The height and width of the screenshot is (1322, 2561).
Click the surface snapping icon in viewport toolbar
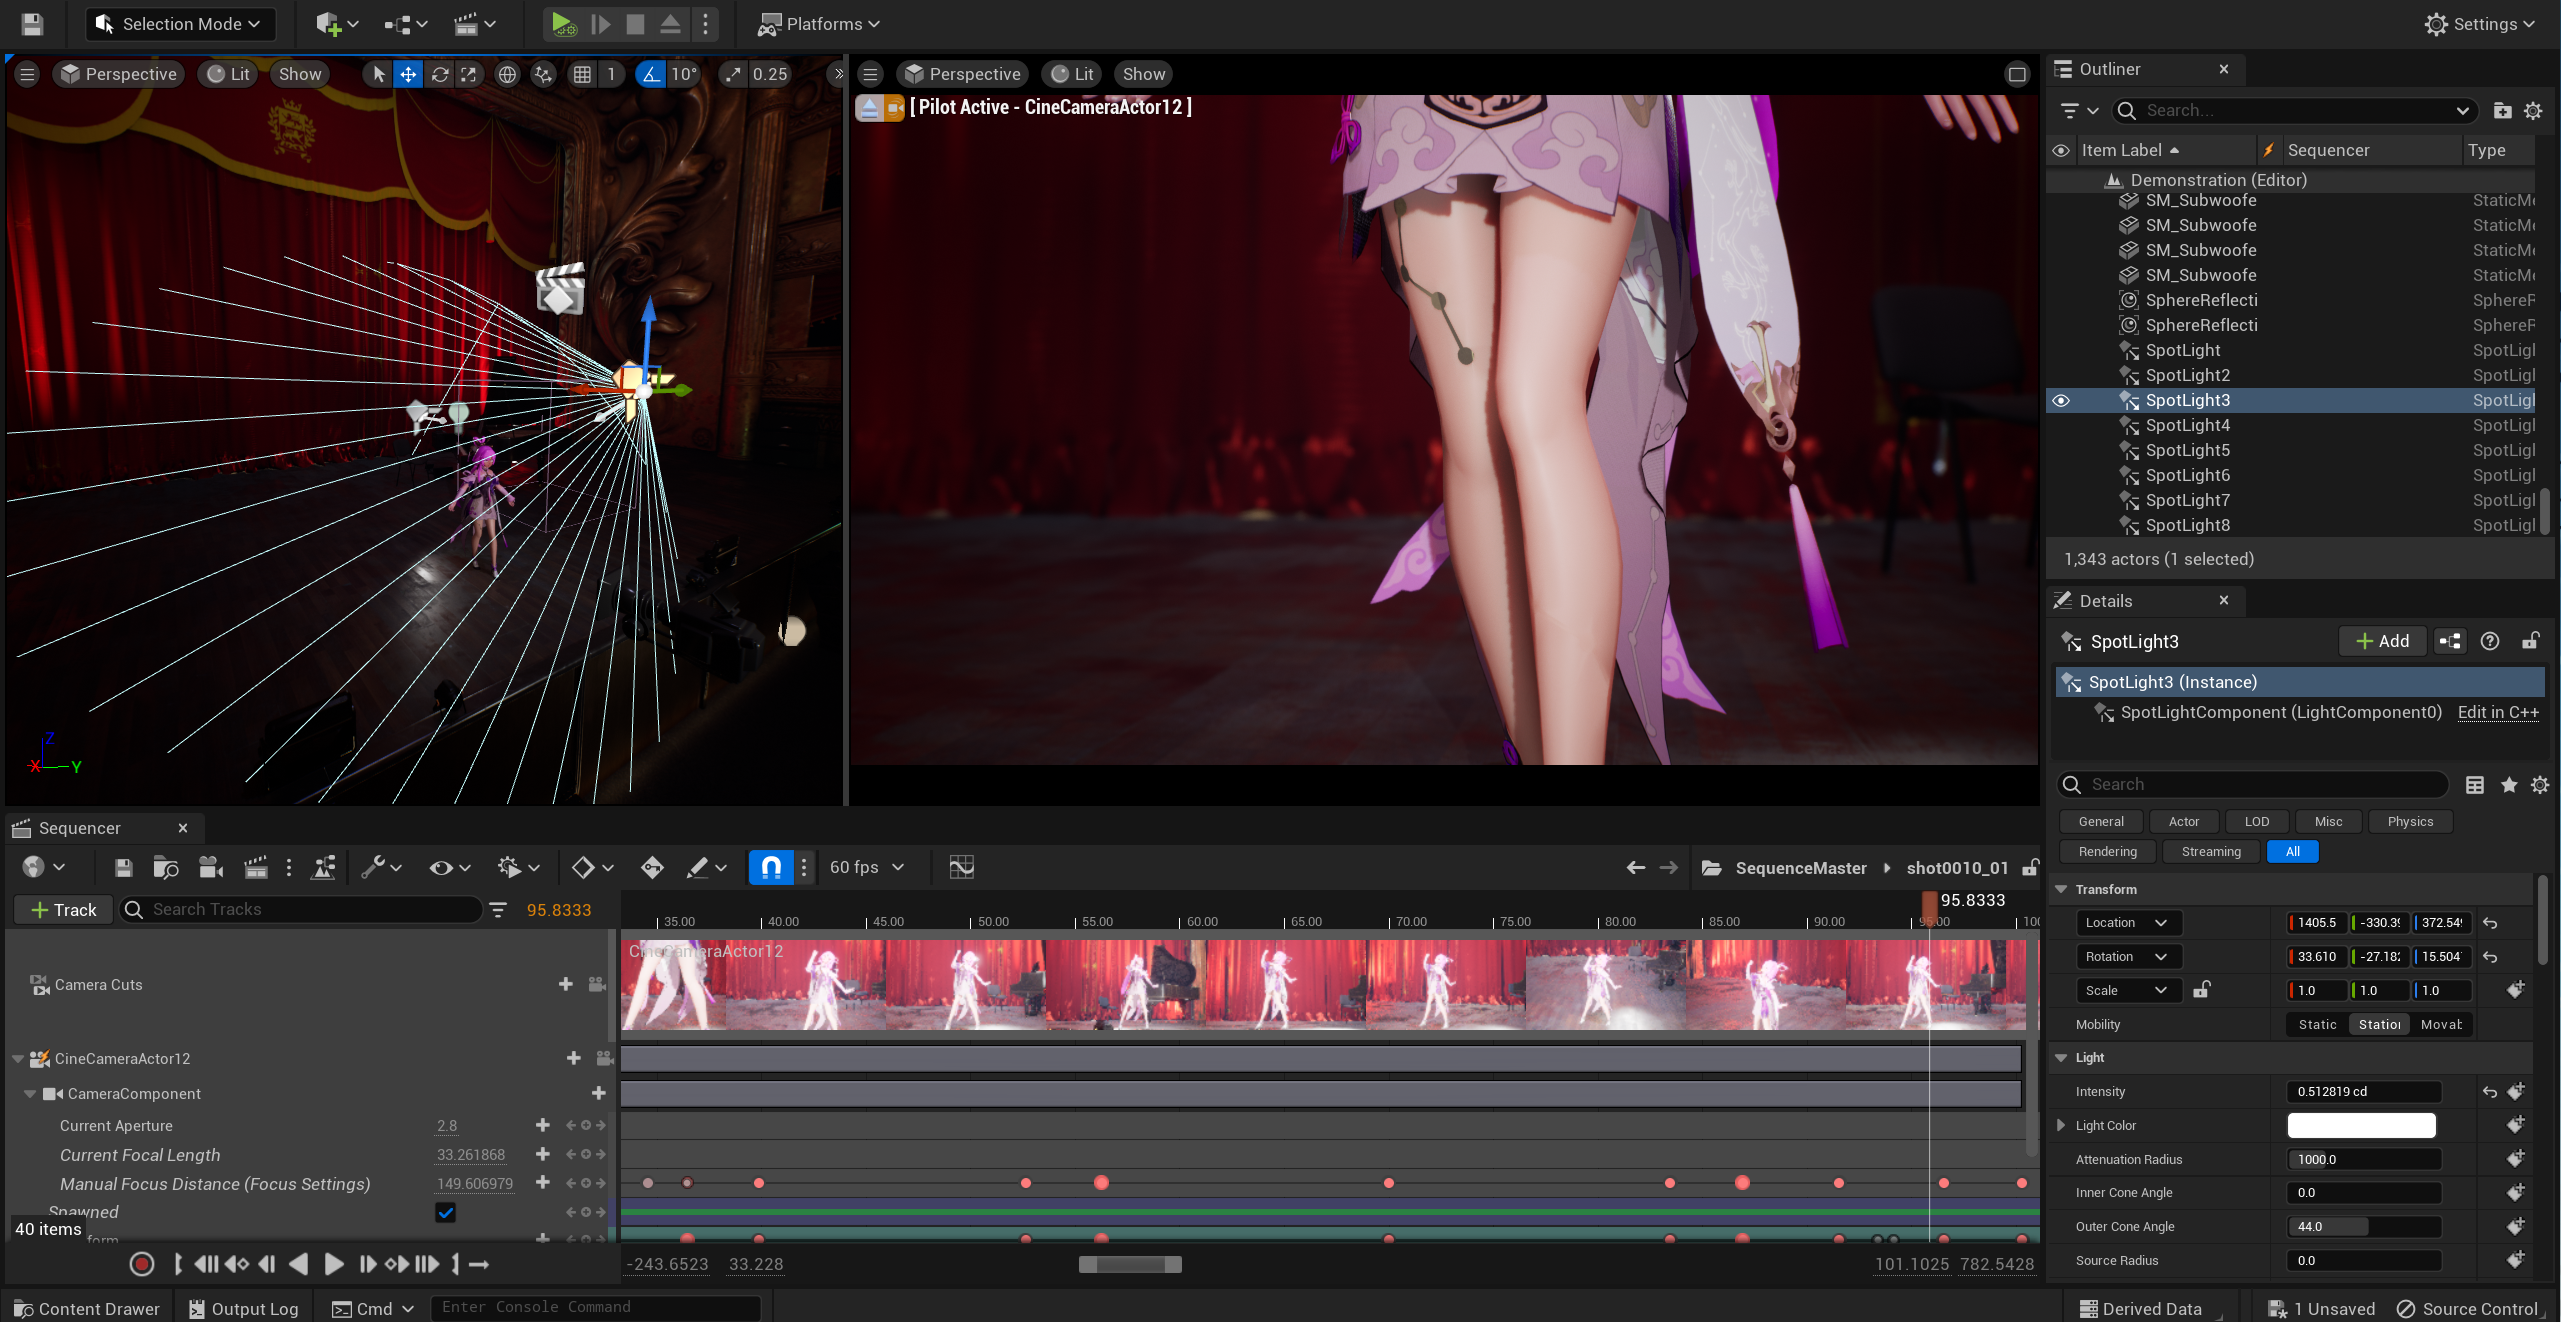pos(543,74)
